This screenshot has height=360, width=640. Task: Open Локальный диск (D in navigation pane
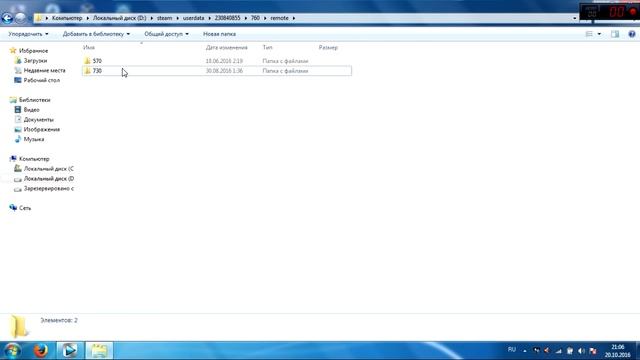[x=49, y=178]
